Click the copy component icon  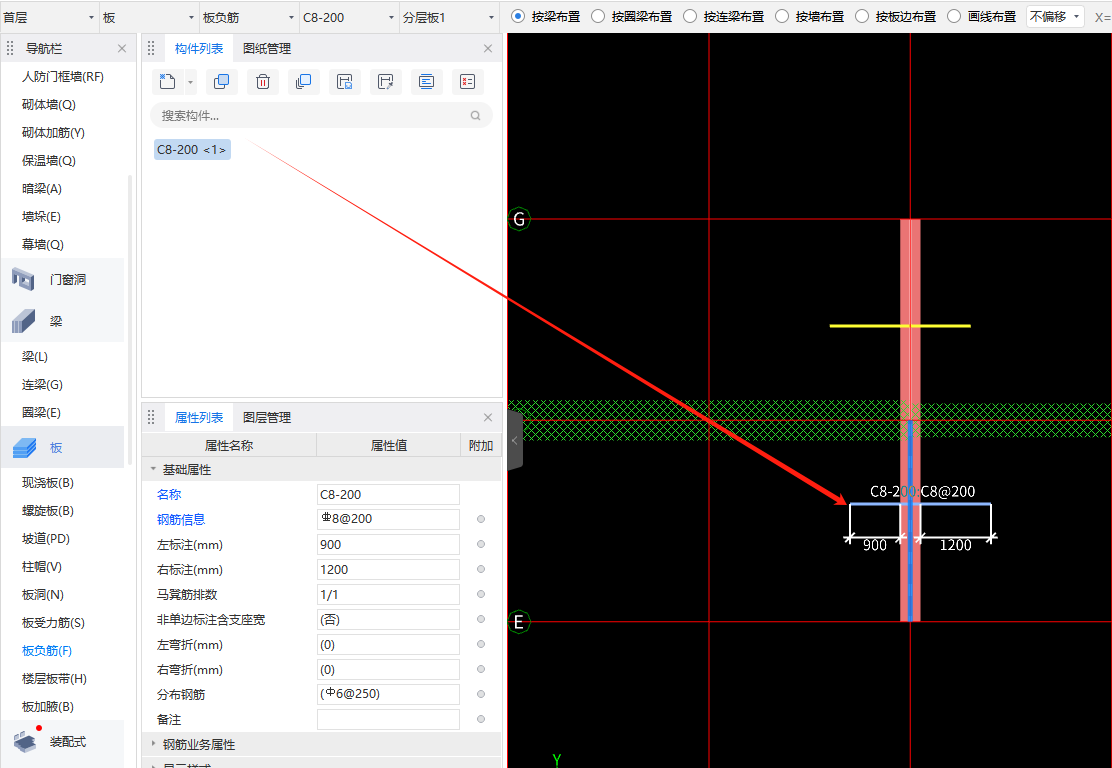coord(221,82)
